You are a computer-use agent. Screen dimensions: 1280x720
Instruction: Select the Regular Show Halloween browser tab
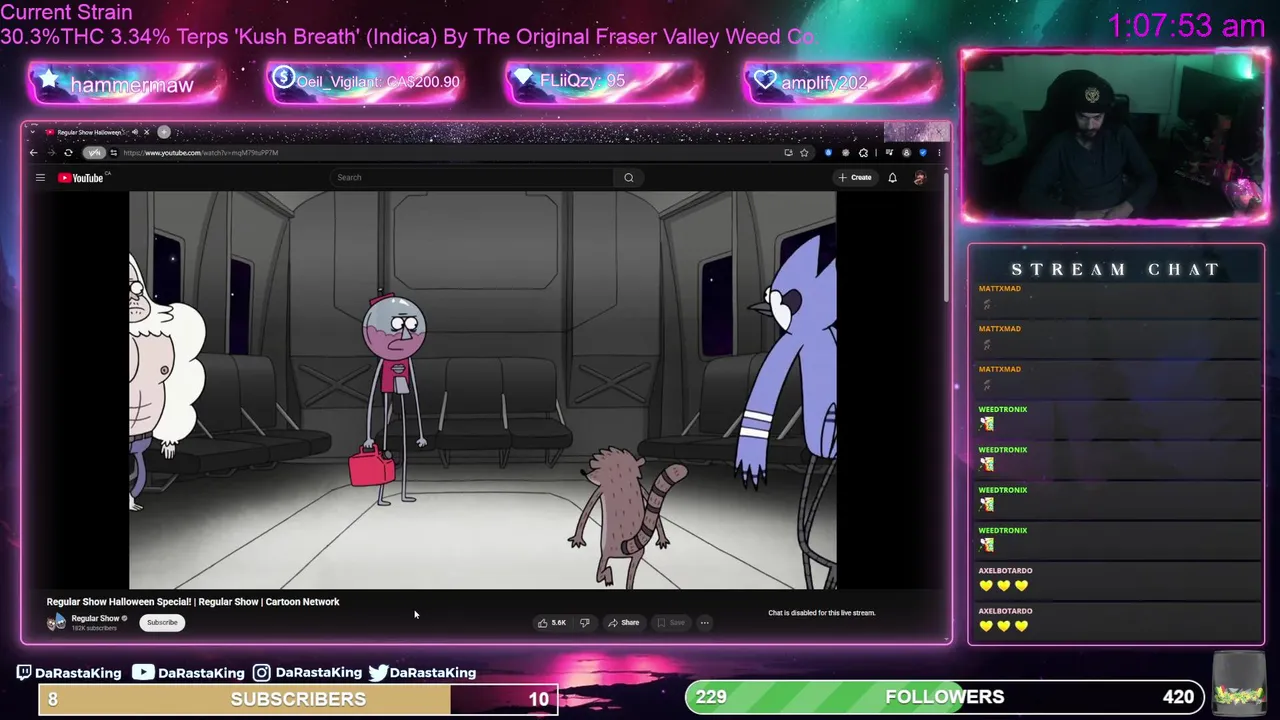click(90, 132)
